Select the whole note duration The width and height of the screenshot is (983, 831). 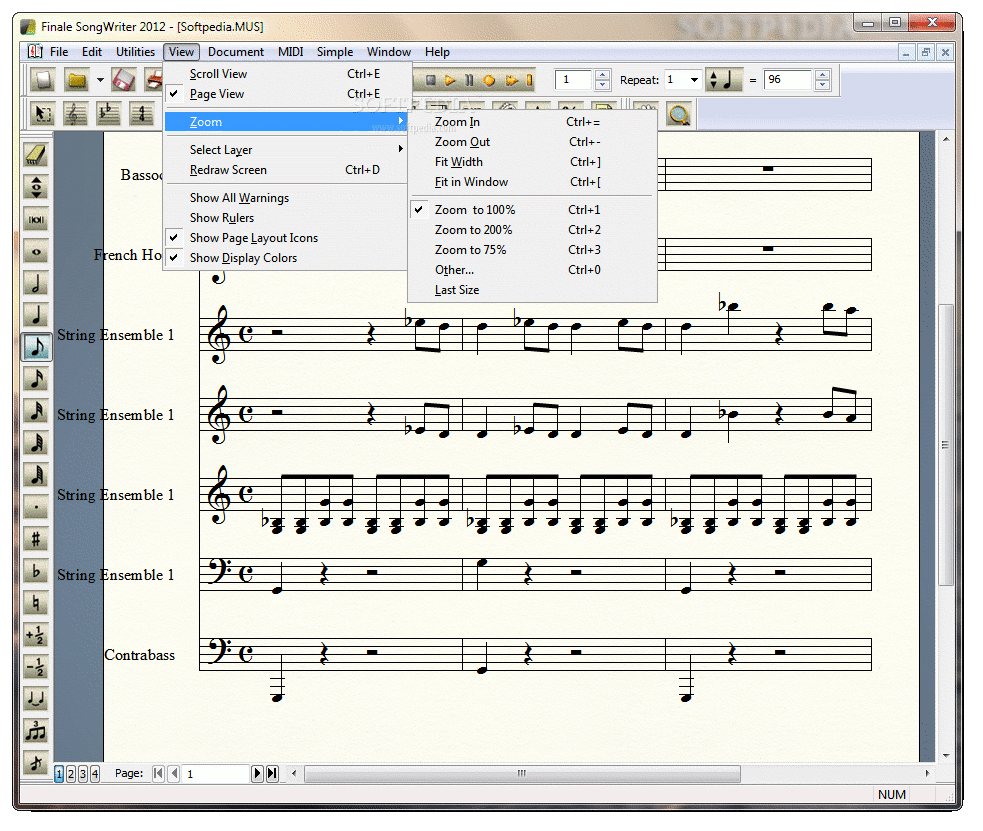(x=36, y=251)
